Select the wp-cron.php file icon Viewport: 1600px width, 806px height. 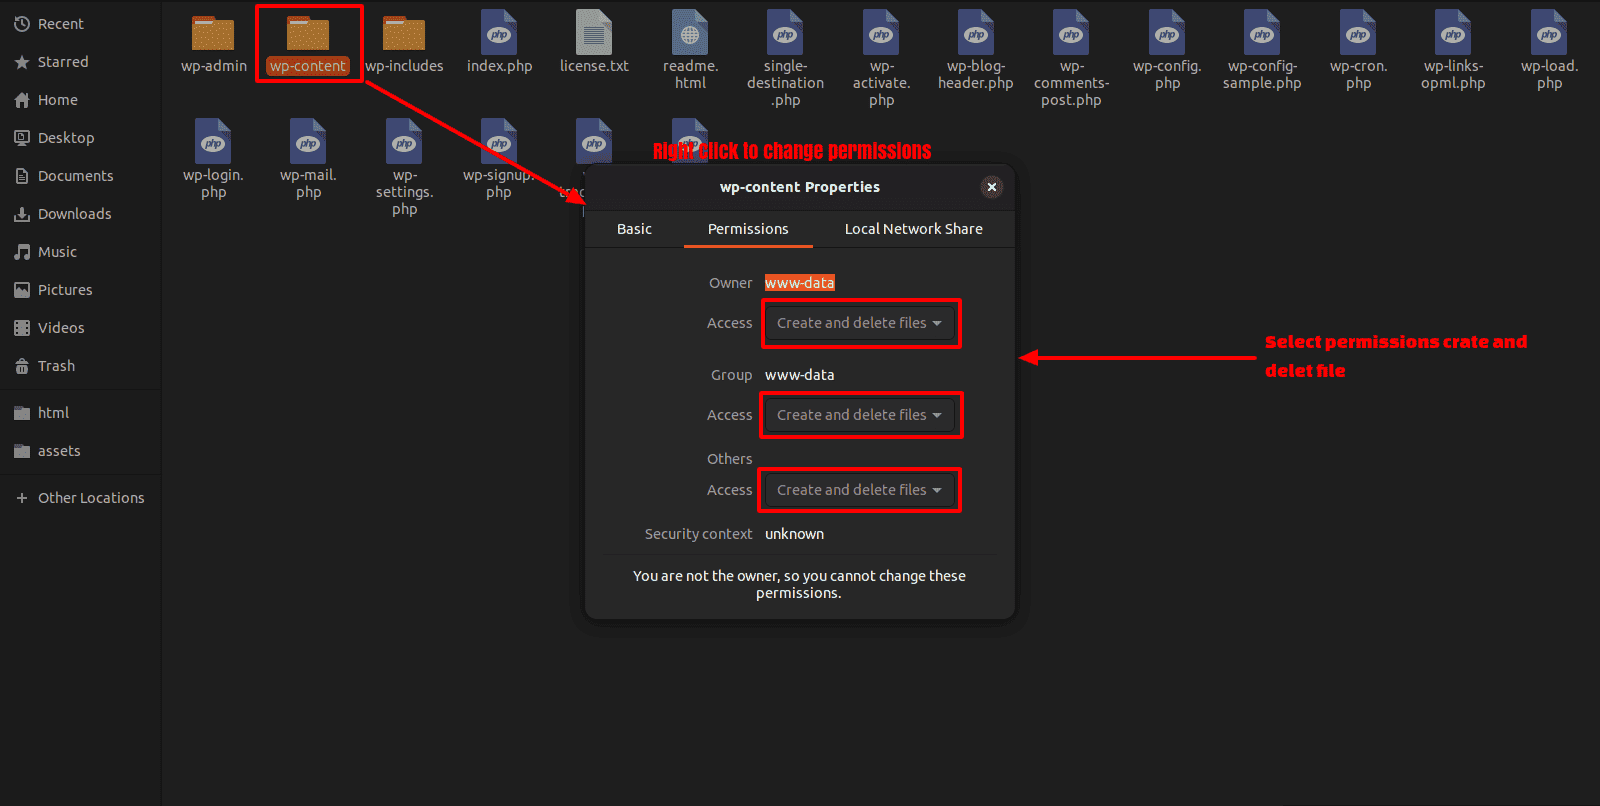(1358, 32)
